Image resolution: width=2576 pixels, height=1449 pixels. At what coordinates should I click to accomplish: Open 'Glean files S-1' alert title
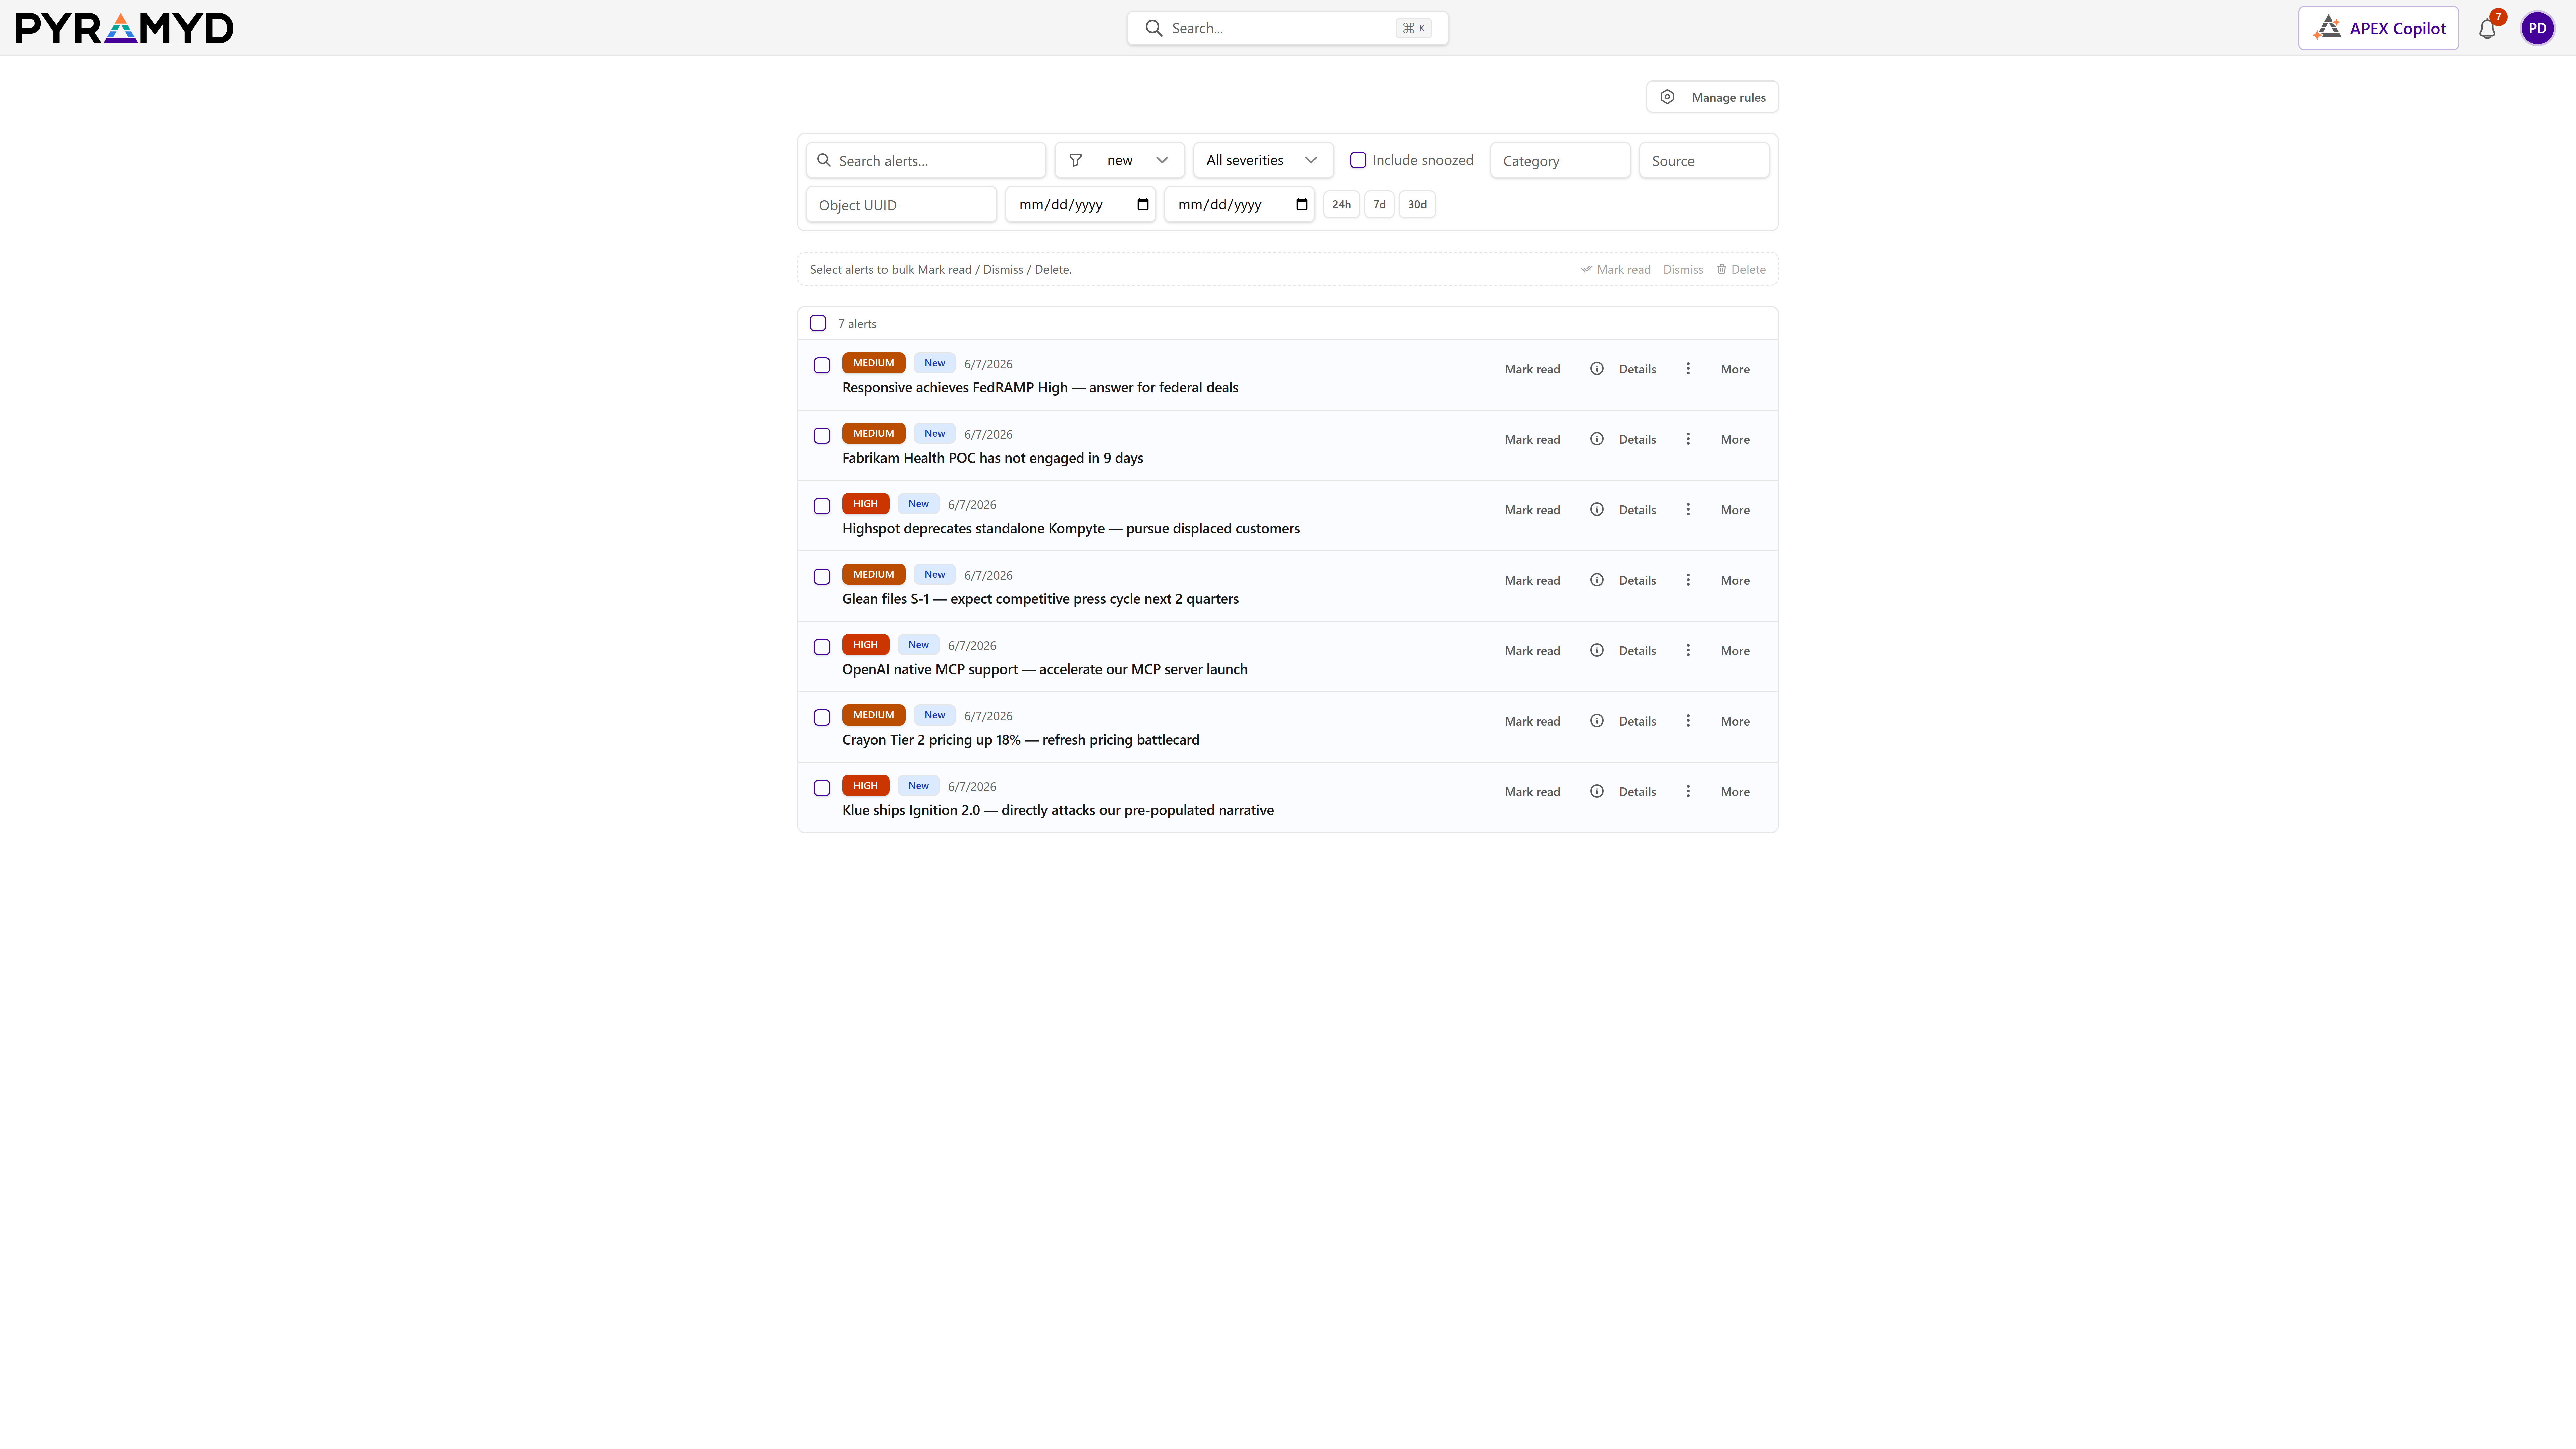(1040, 599)
